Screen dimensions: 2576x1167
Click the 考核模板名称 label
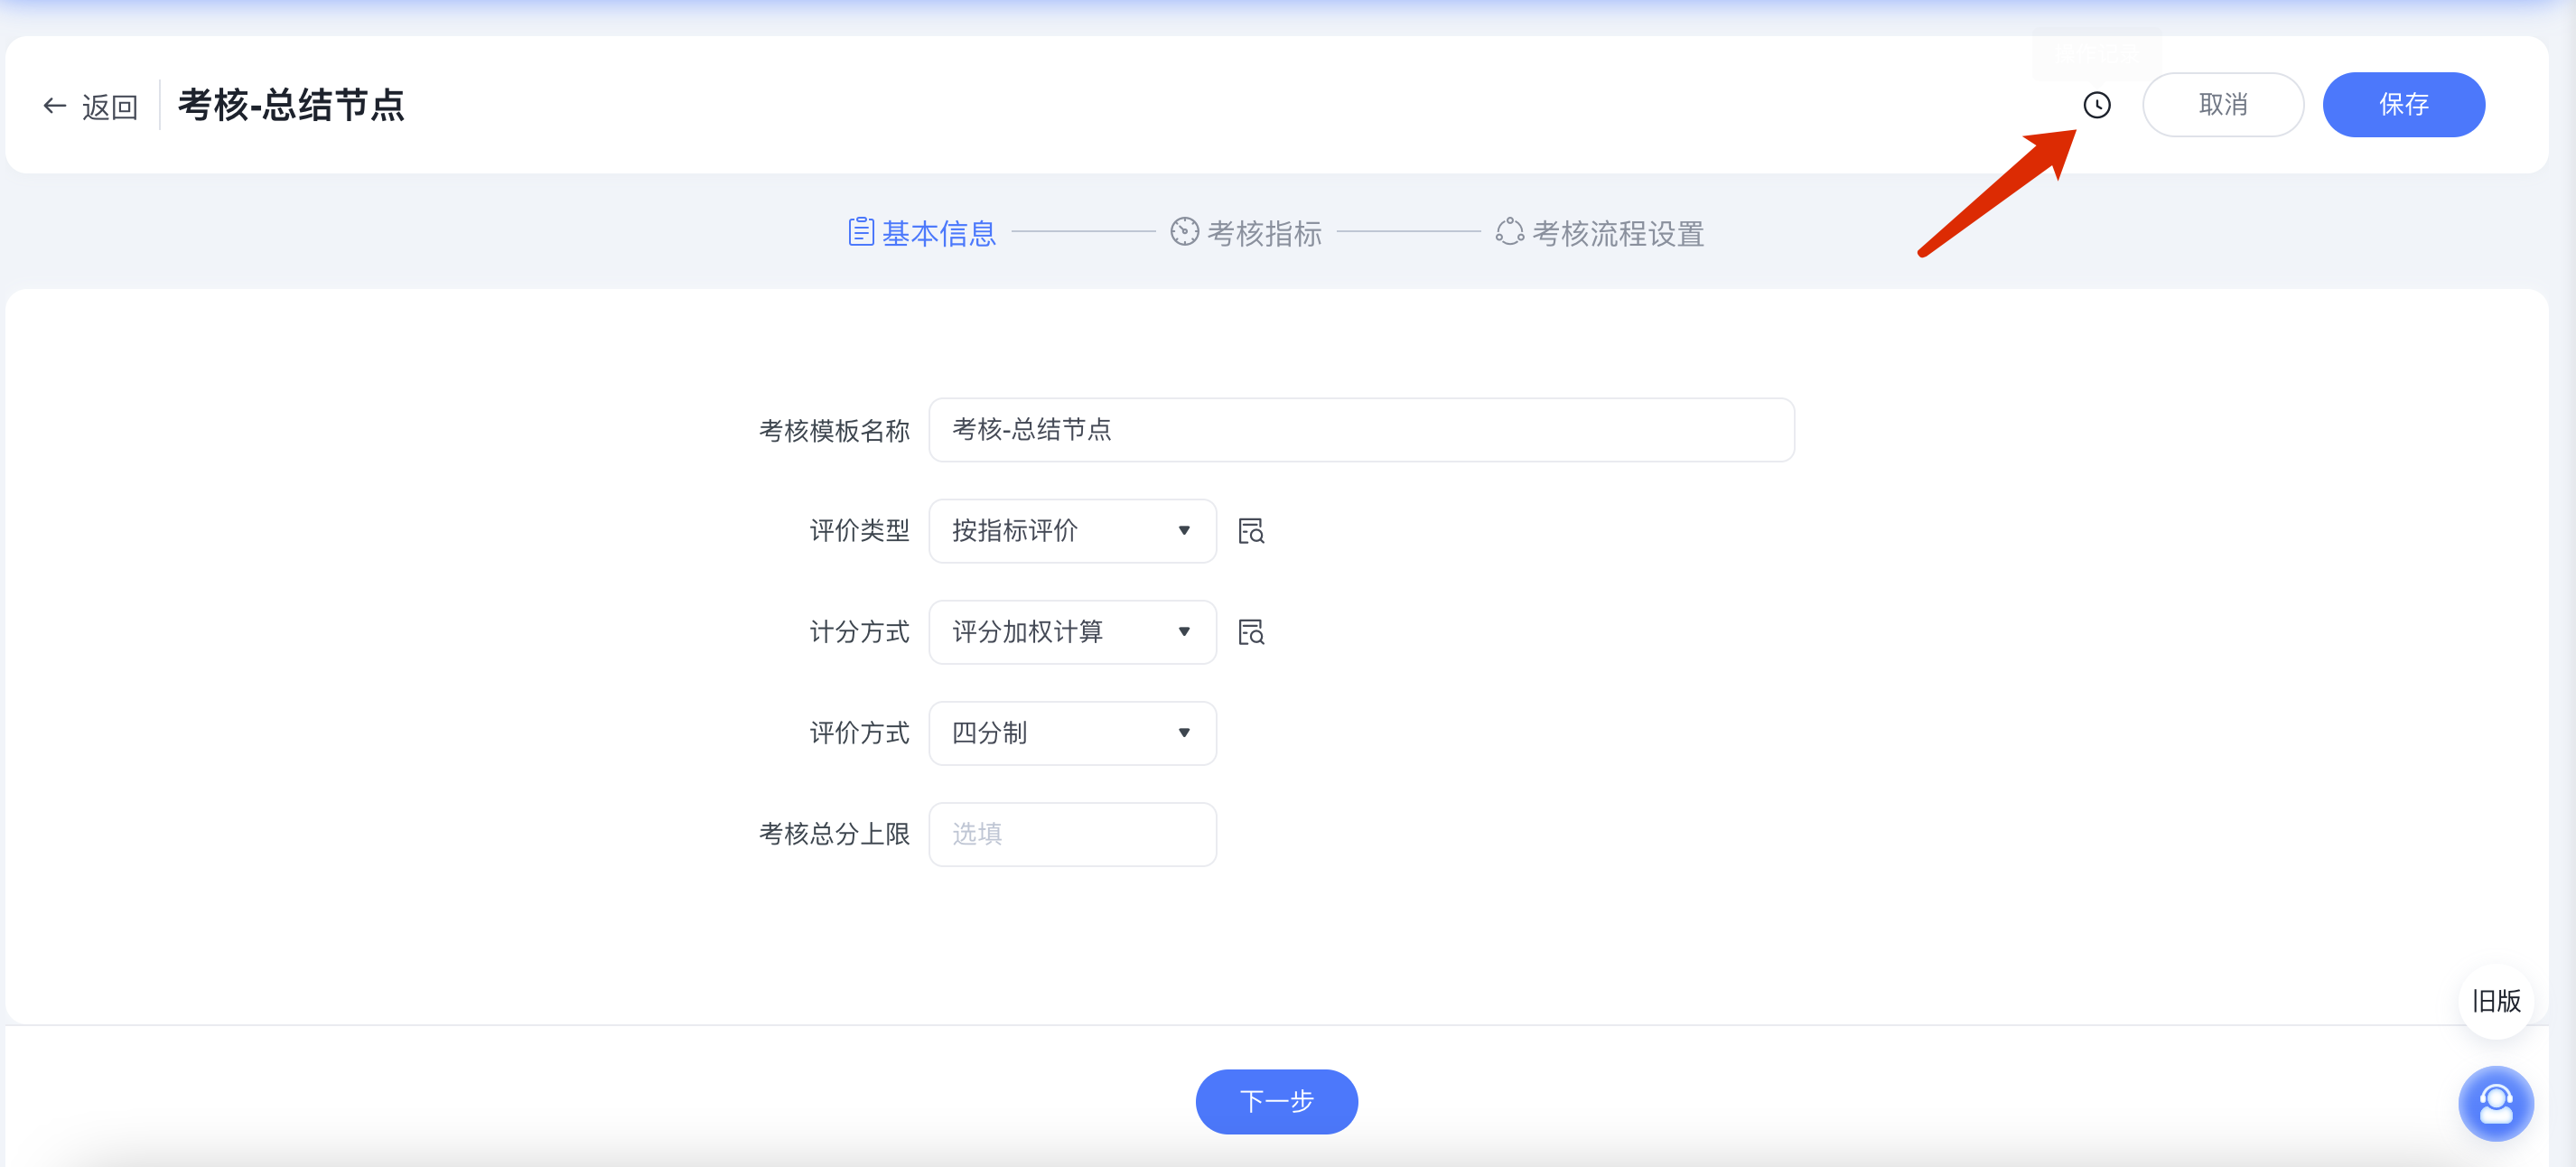[834, 431]
